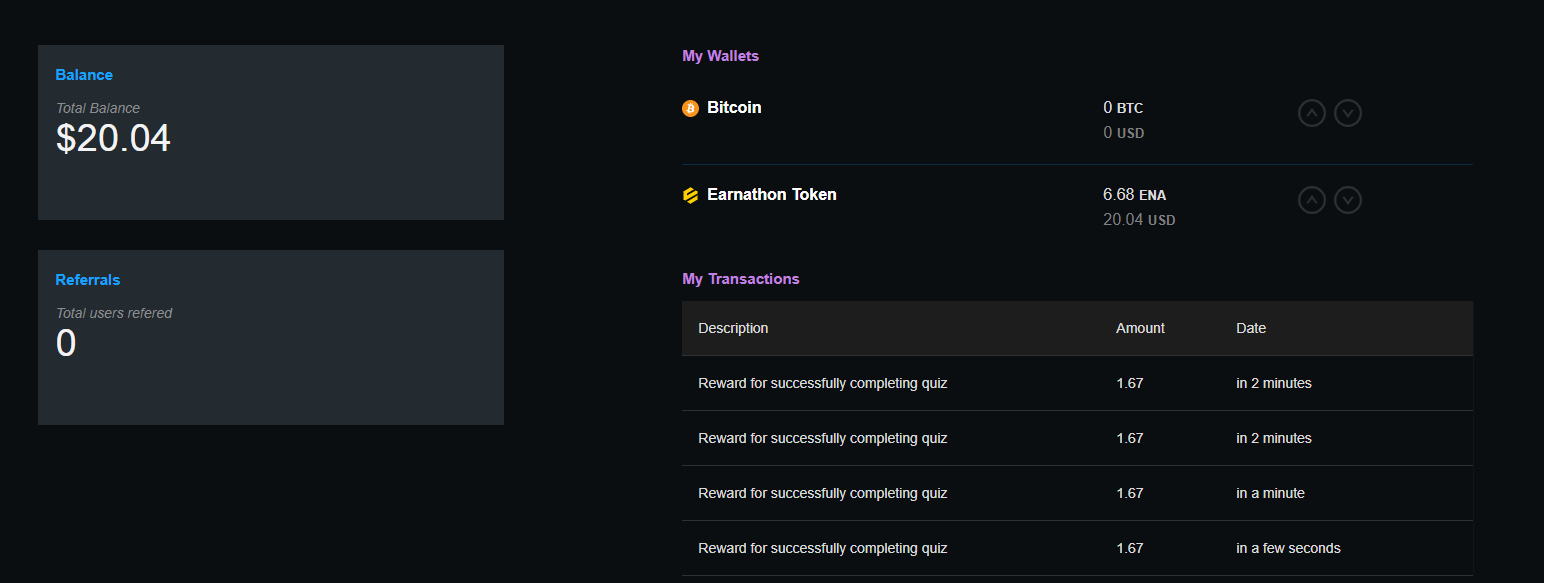Sort by the Description column header

(733, 328)
